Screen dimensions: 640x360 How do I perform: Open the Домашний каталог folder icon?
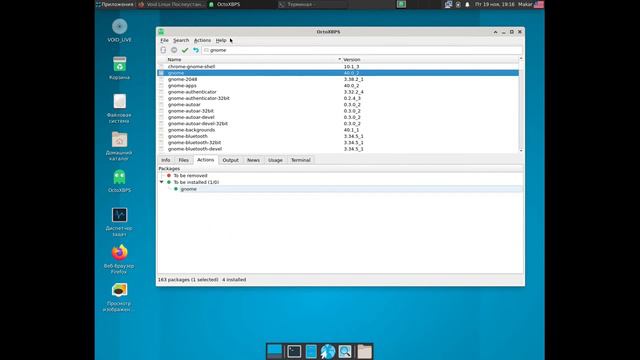pyautogui.click(x=120, y=146)
